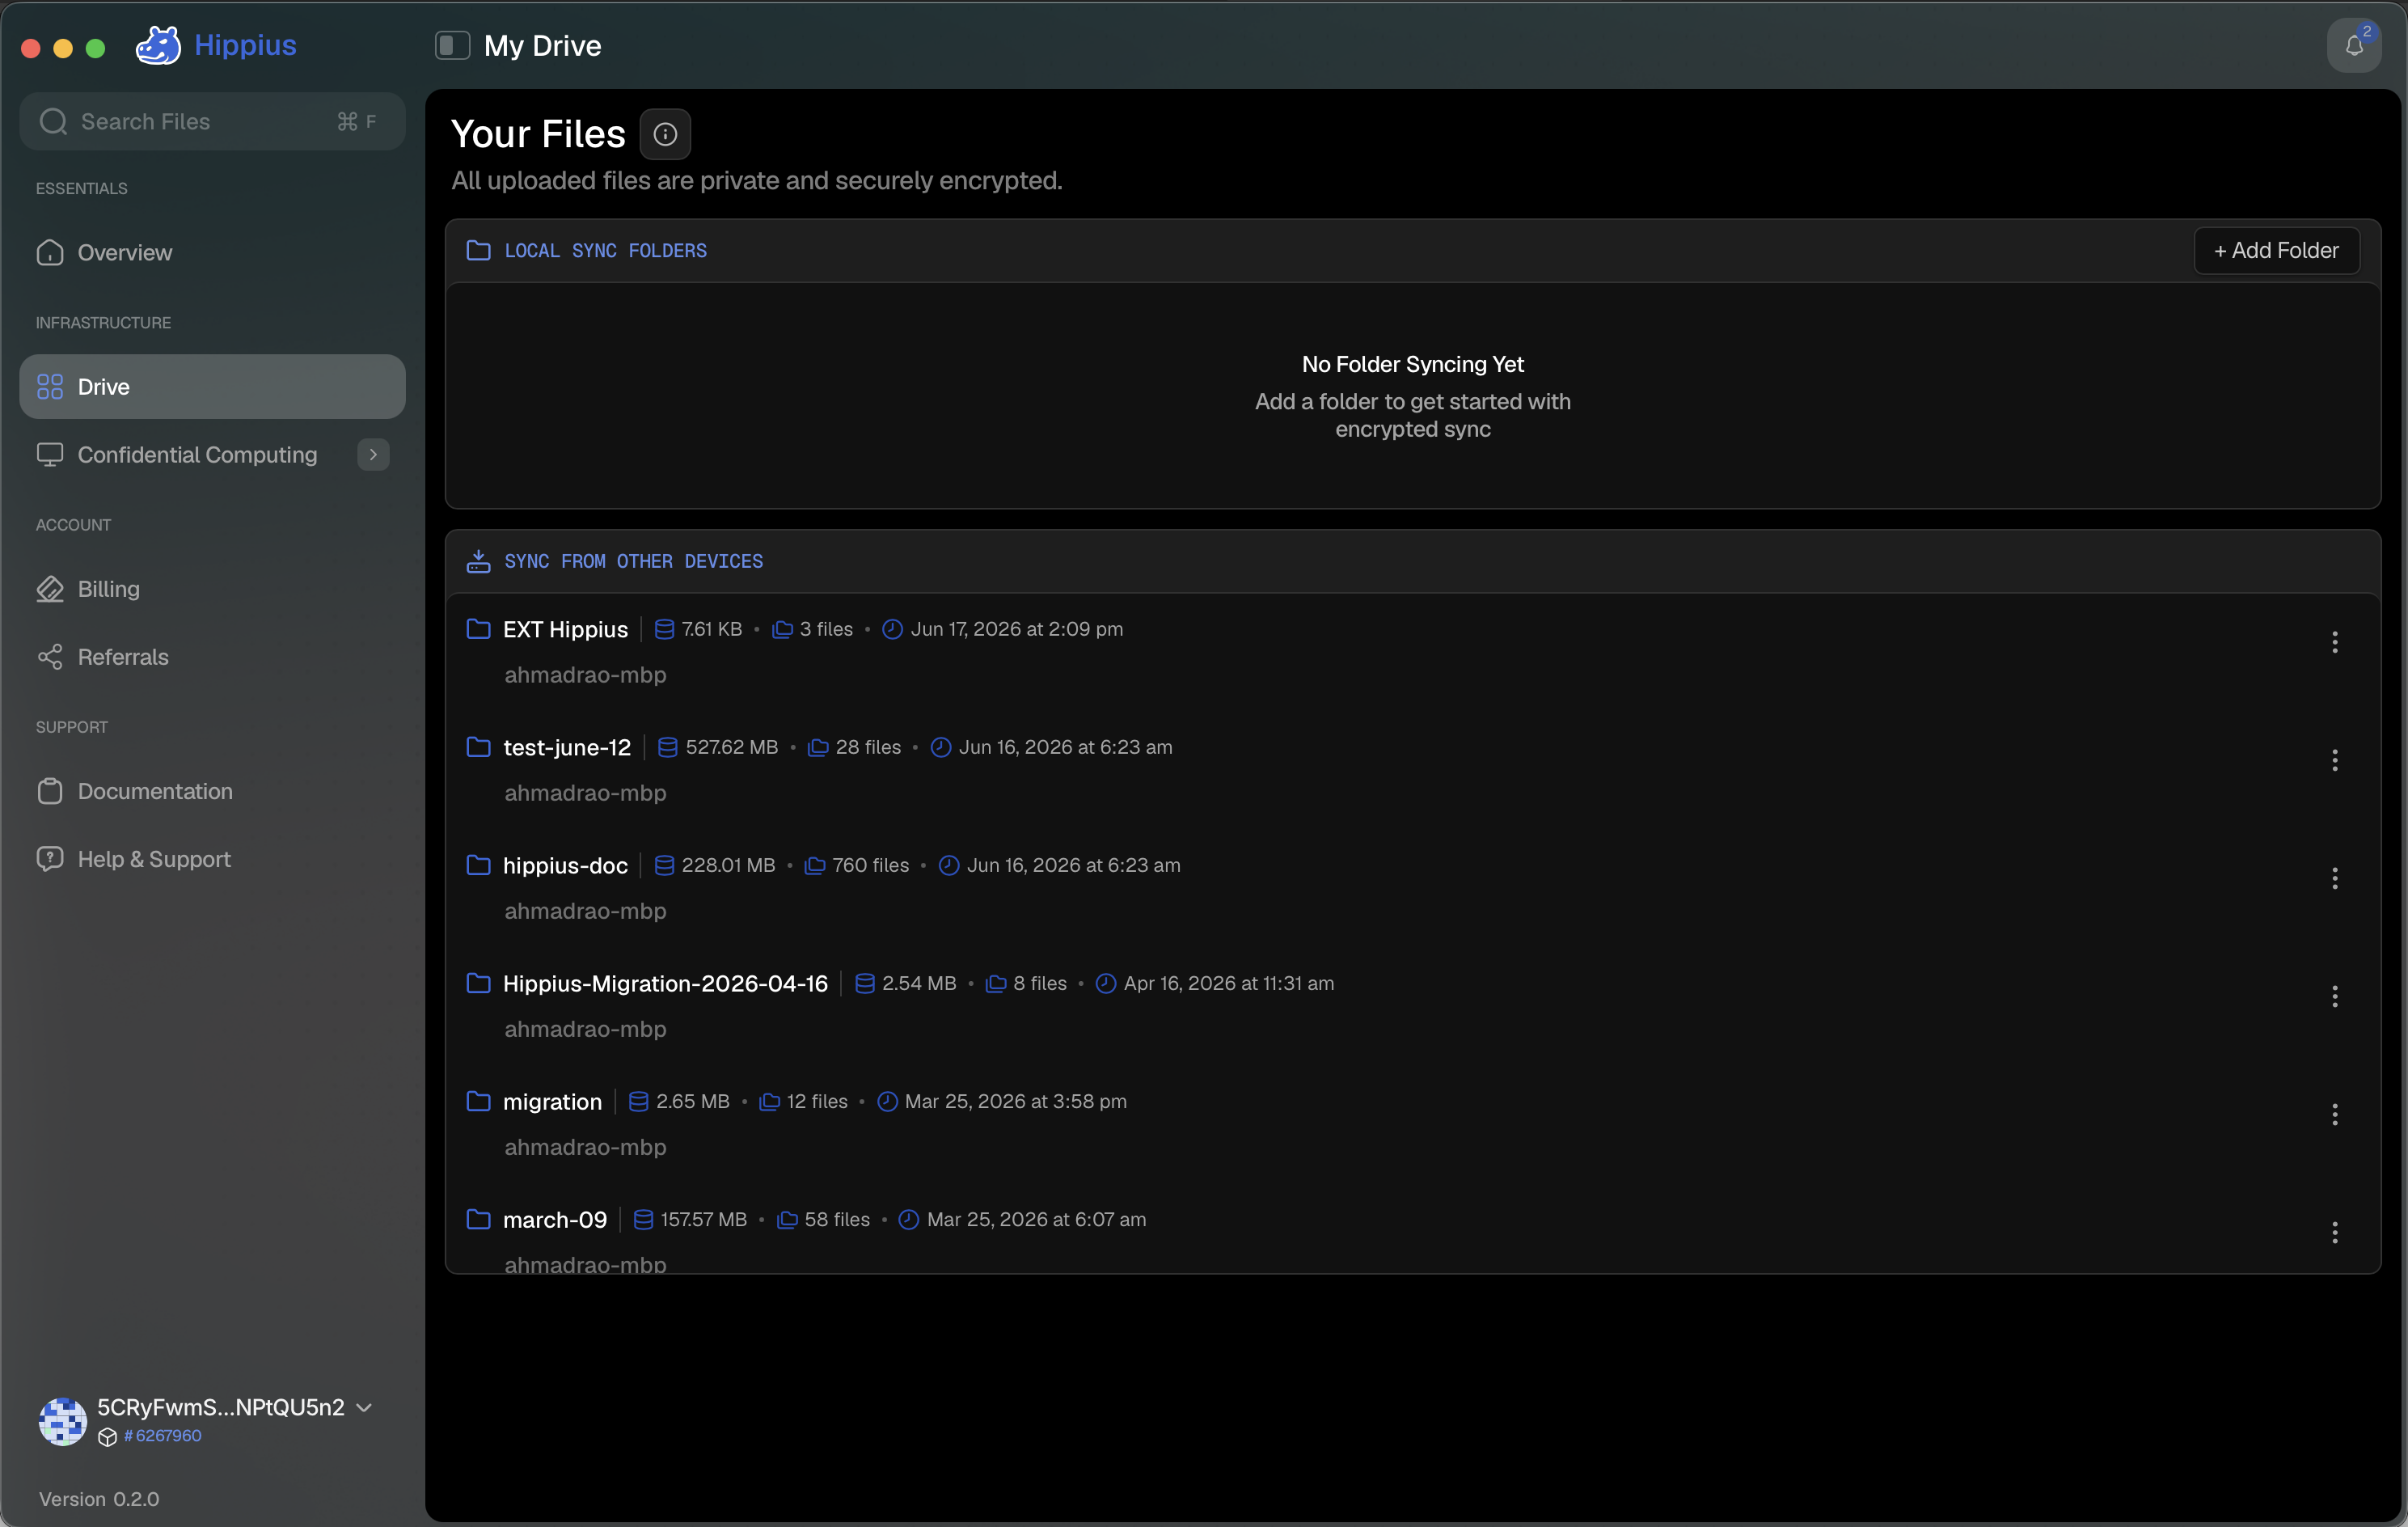Click the EXT Hippius folder icon
This screenshot has height=1527, width=2408.
click(x=478, y=629)
